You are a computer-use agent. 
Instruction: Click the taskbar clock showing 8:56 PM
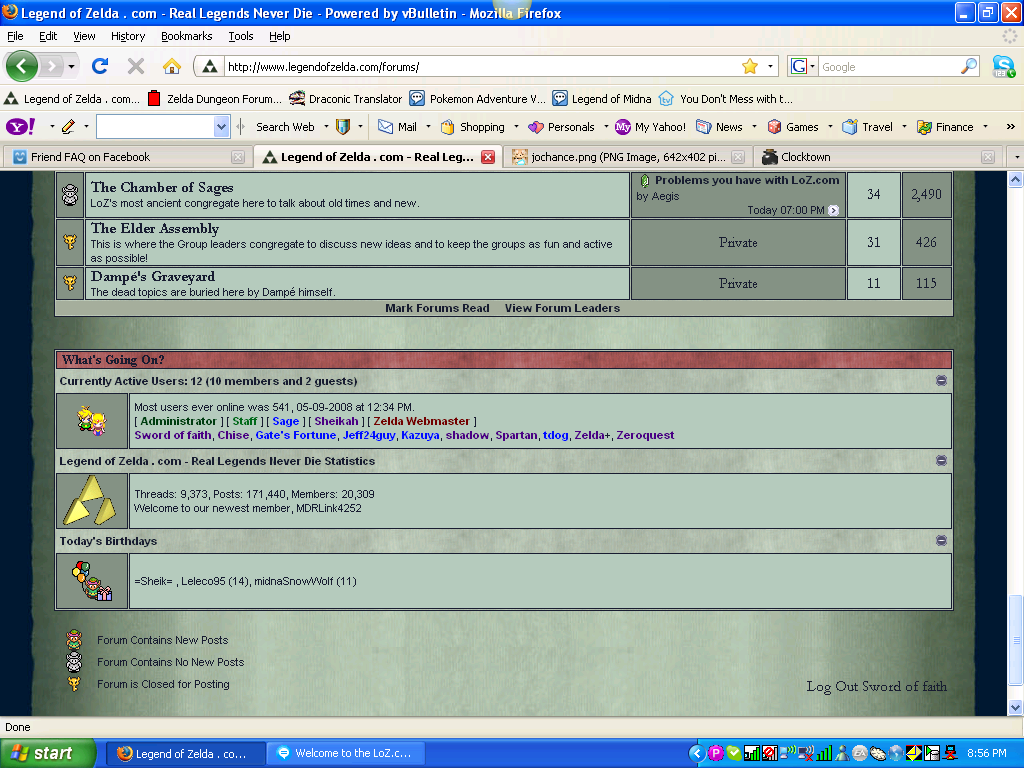pos(987,754)
